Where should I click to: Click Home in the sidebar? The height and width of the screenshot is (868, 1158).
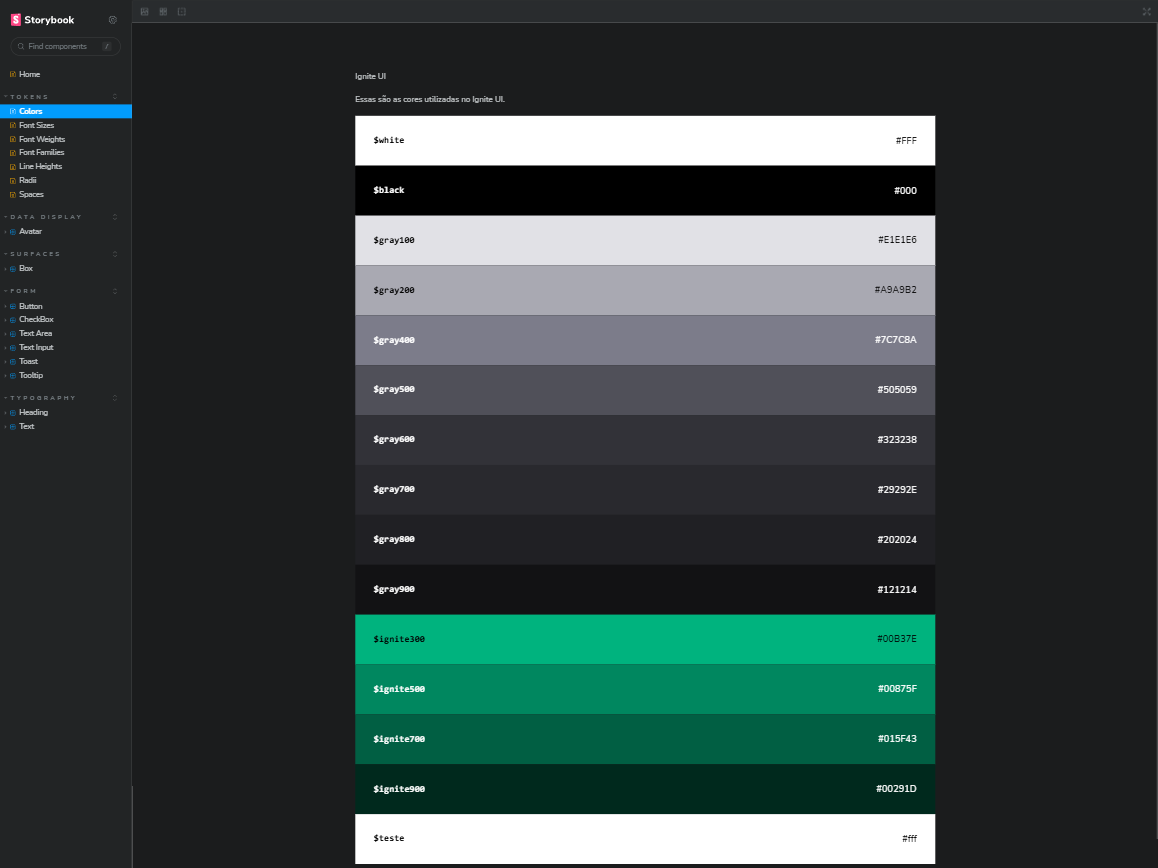click(28, 74)
